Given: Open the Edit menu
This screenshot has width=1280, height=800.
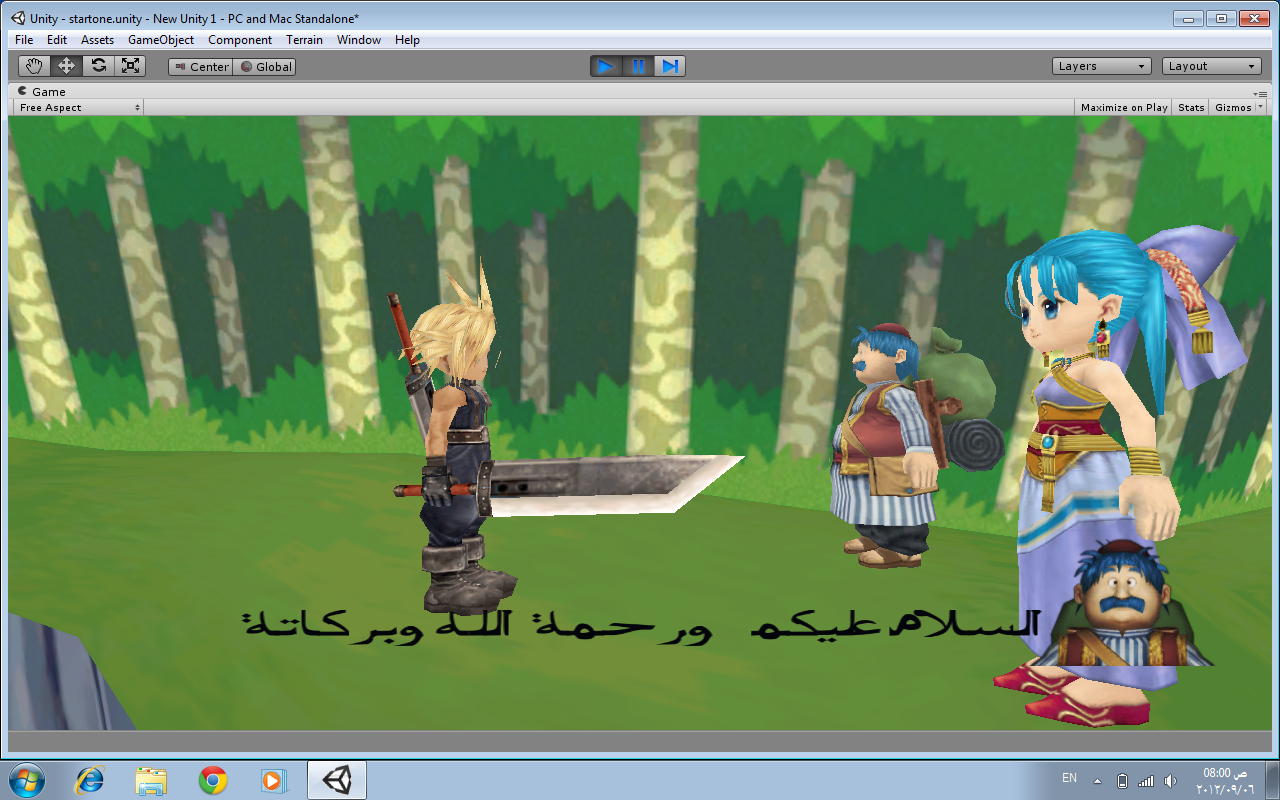Looking at the screenshot, I should (x=57, y=40).
